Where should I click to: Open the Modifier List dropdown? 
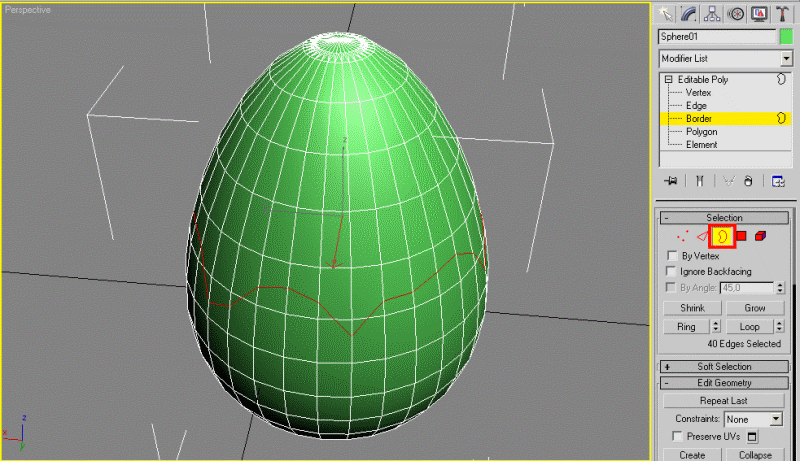pyautogui.click(x=725, y=59)
